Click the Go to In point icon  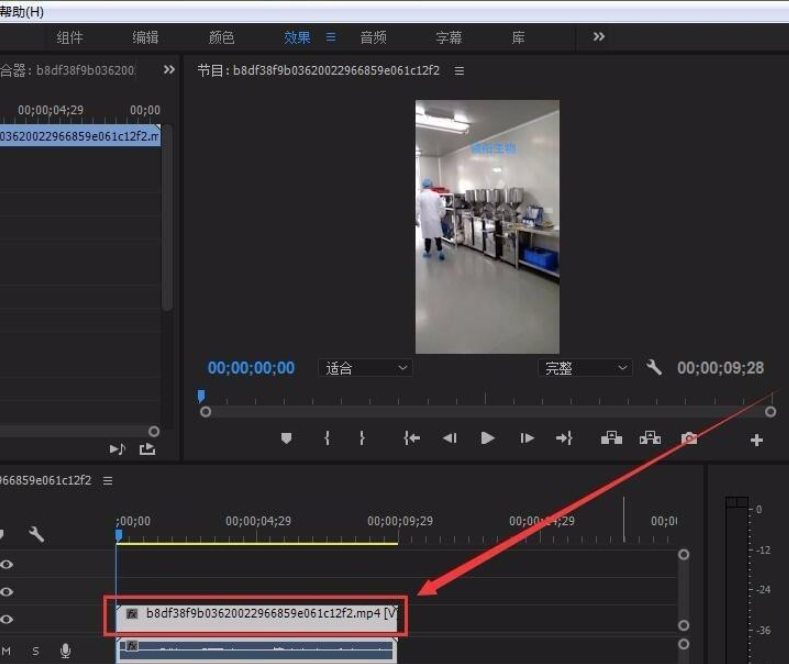[411, 438]
